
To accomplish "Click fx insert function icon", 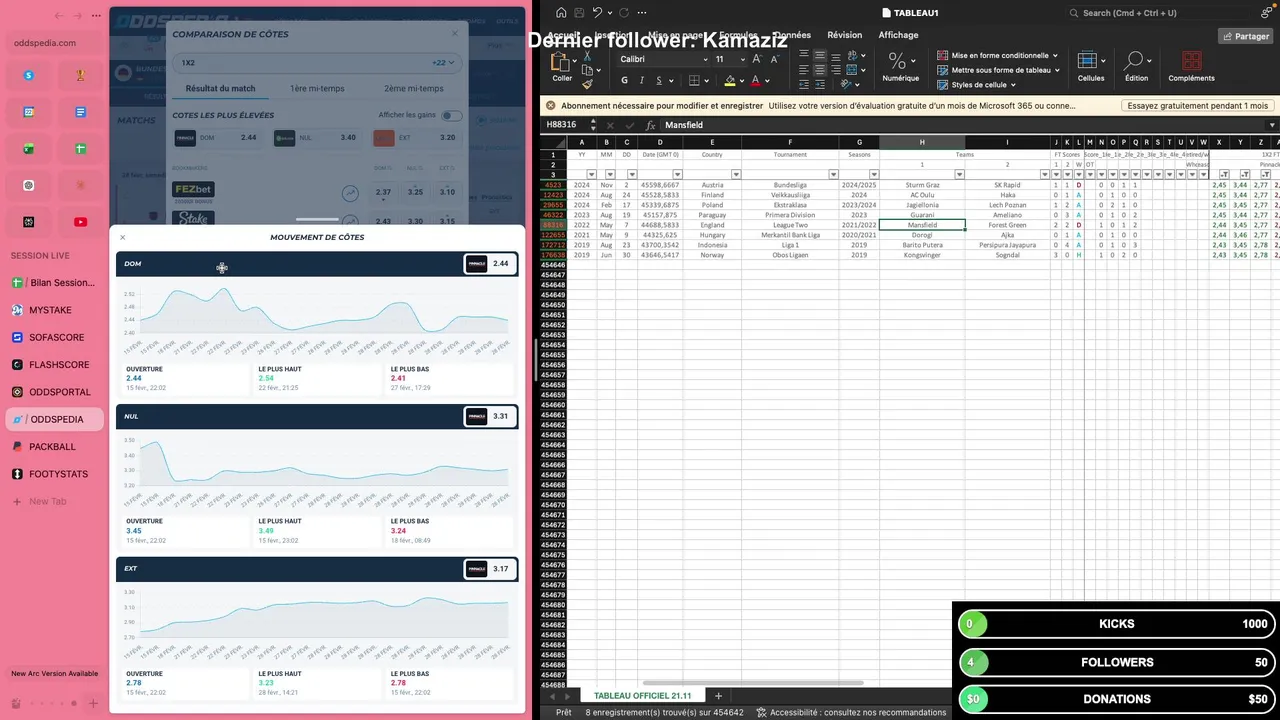I will [651, 125].
